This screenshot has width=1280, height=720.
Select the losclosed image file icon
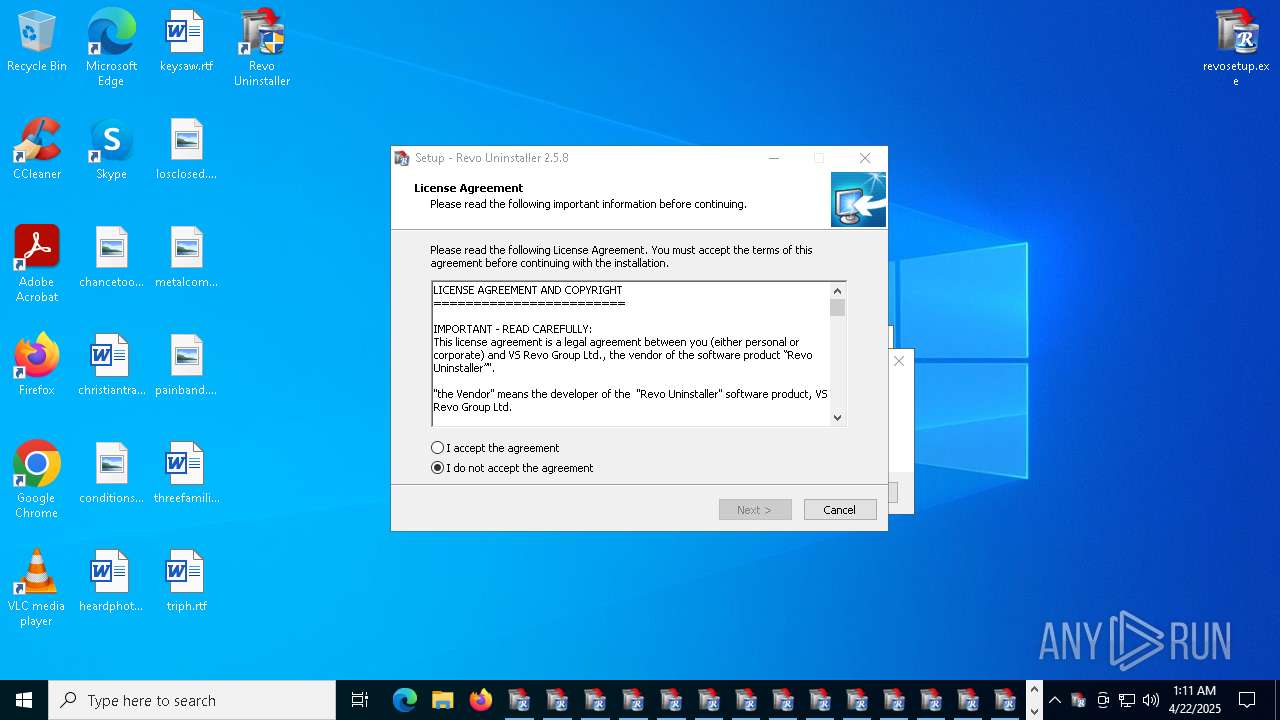186,150
